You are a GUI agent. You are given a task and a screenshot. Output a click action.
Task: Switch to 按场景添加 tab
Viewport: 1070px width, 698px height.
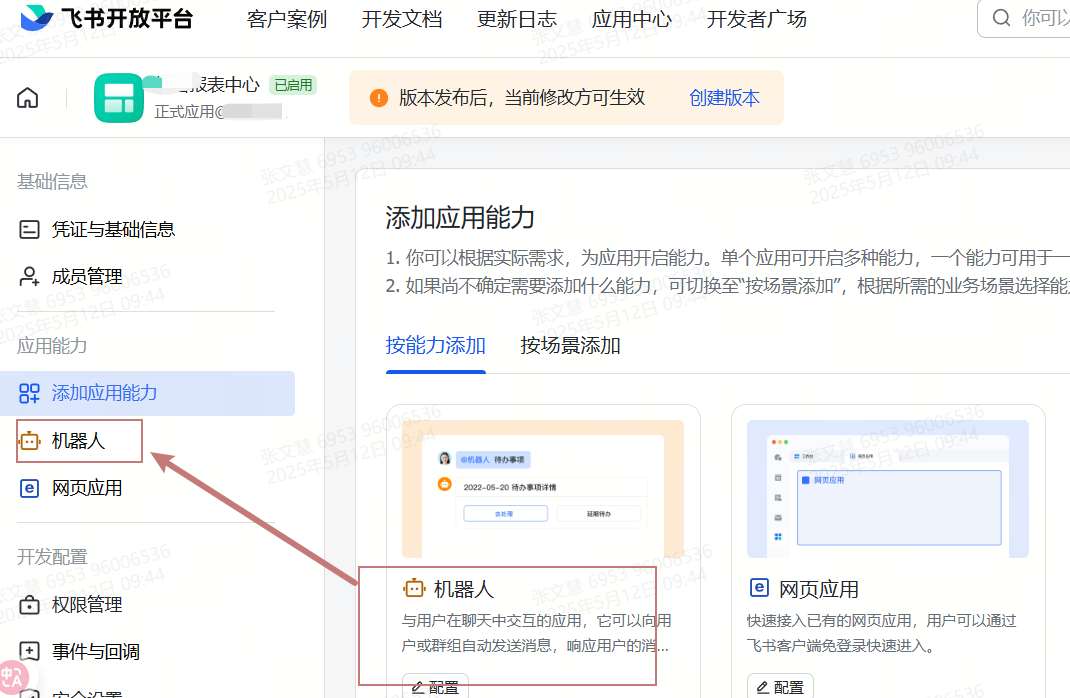coord(570,345)
